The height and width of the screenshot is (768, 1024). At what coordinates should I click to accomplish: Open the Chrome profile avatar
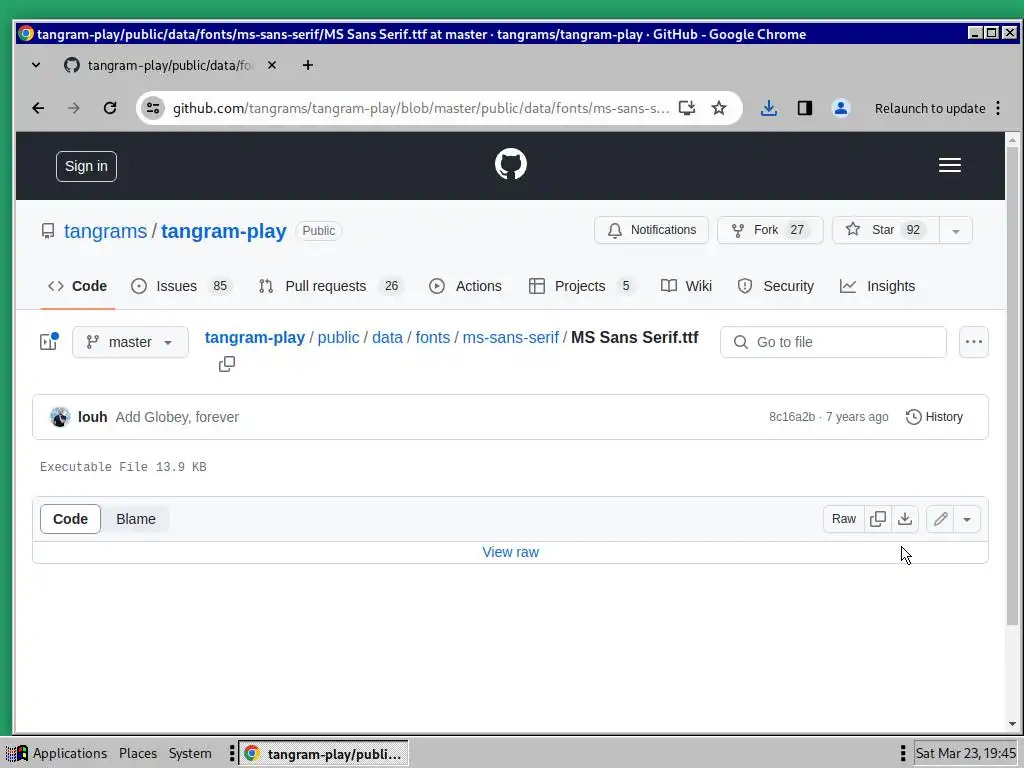[x=840, y=108]
